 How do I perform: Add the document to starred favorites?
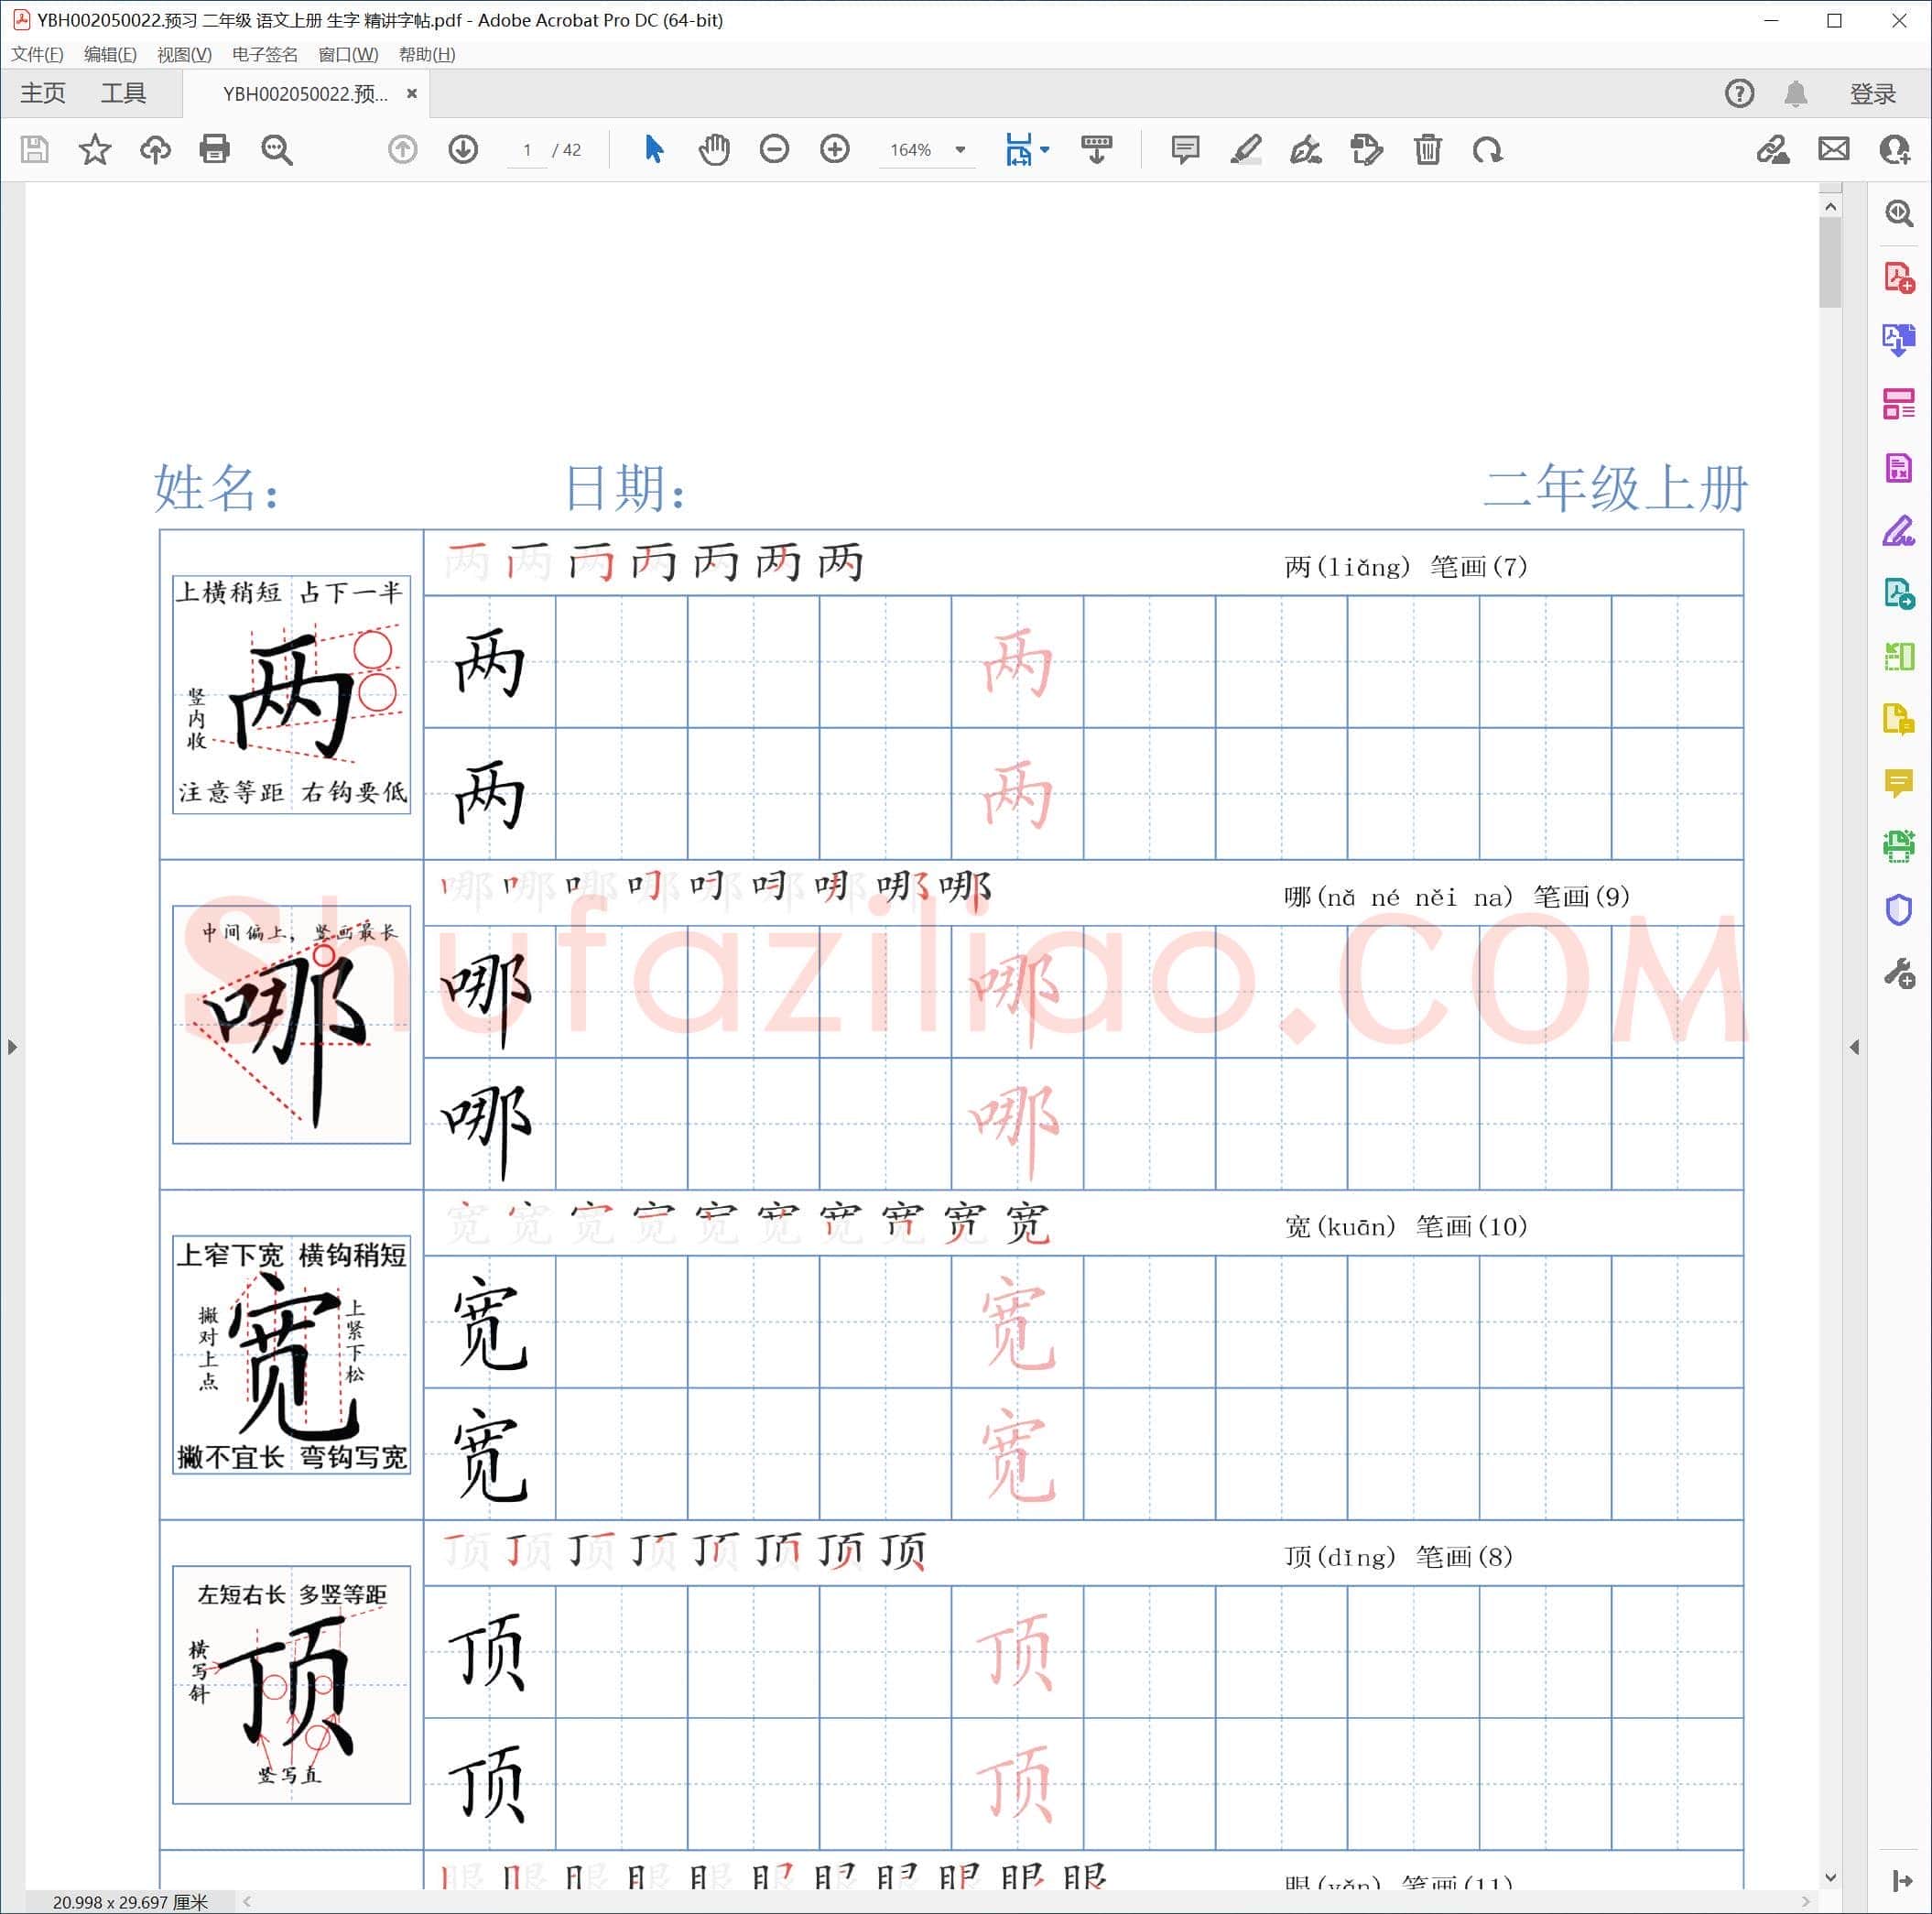click(x=95, y=150)
